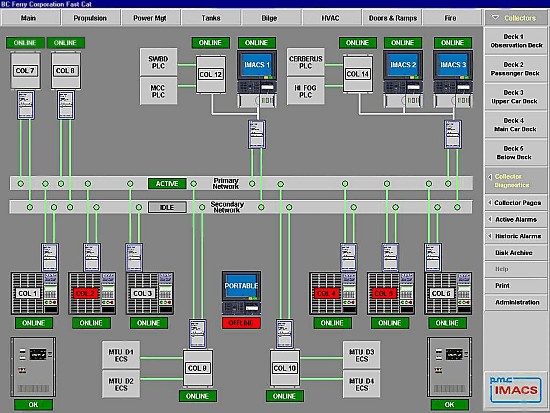This screenshot has width=550, height=413.
Task: Click the HI FOG PLC box
Action: tap(306, 91)
